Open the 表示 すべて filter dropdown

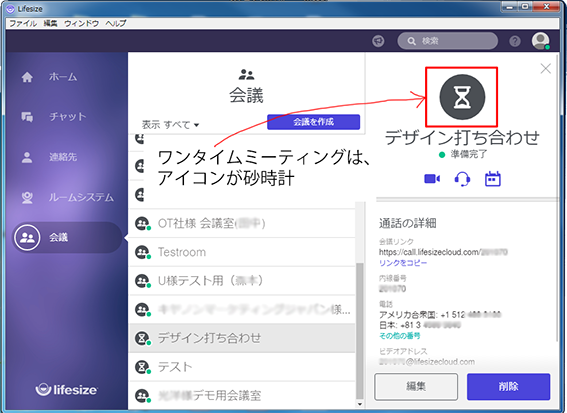(170, 125)
